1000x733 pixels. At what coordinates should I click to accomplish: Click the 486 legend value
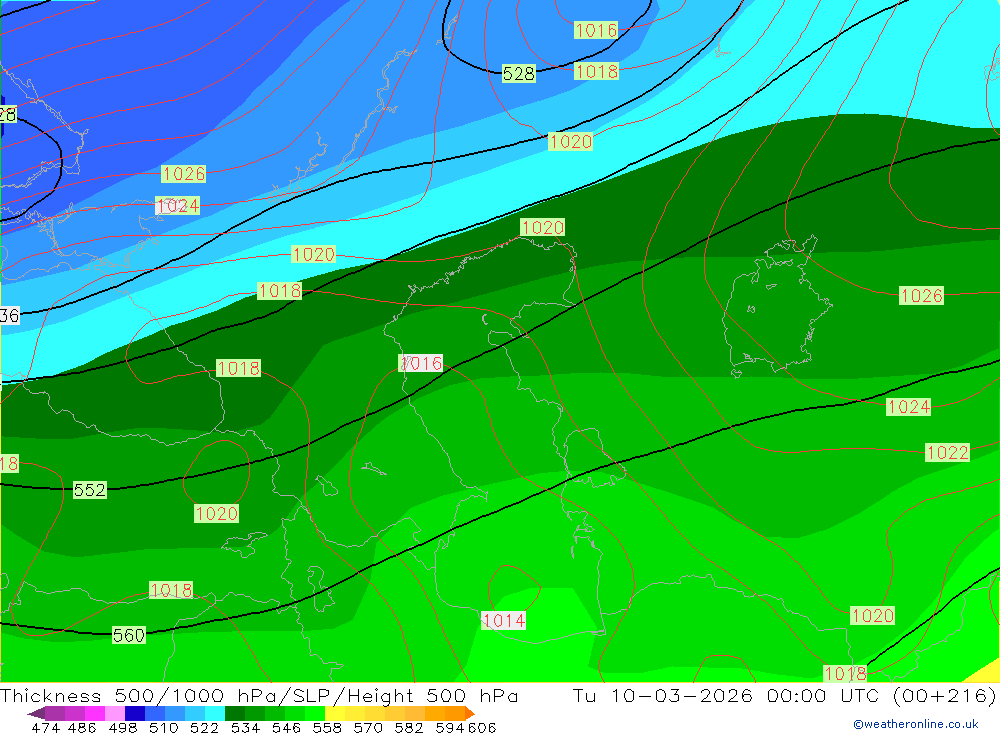[x=82, y=727]
